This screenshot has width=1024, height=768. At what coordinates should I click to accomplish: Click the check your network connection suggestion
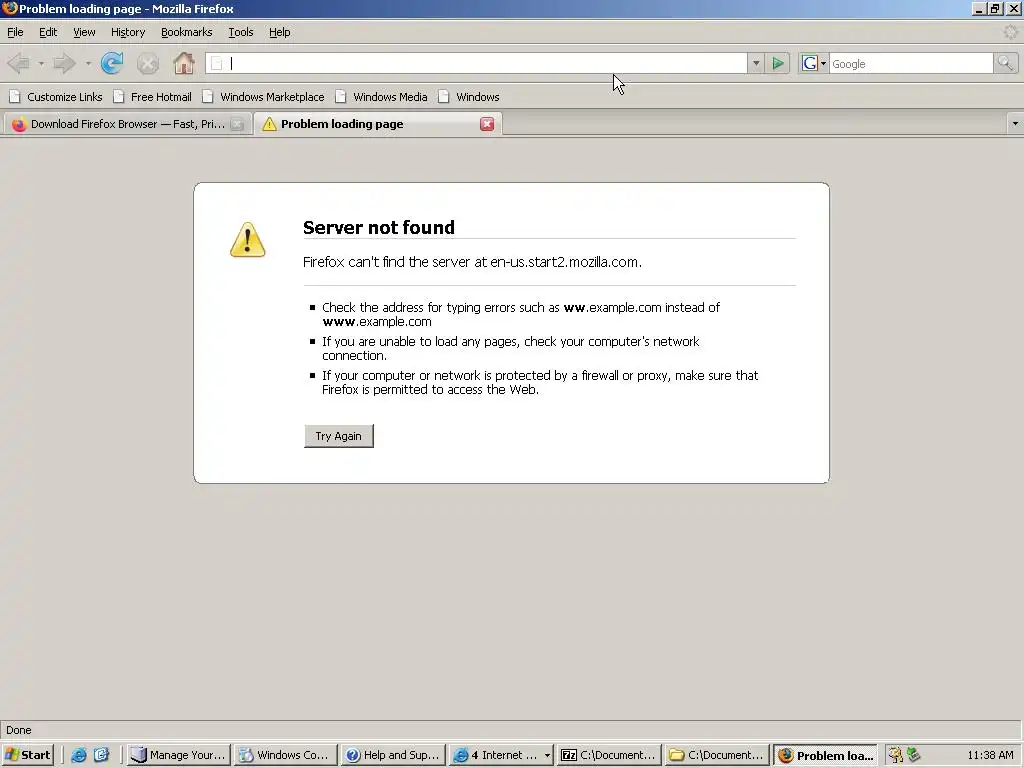click(511, 349)
